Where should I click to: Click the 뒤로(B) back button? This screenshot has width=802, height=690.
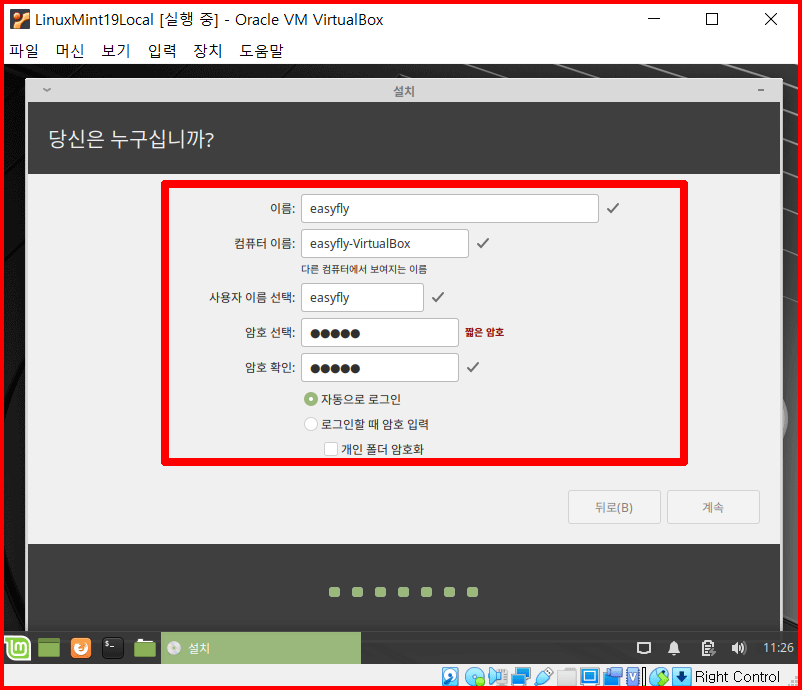click(614, 507)
